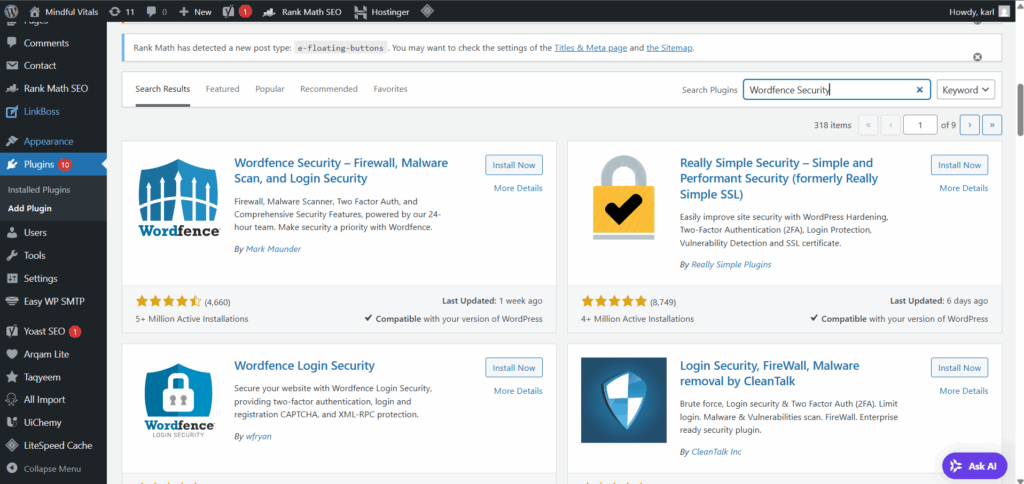This screenshot has height=484, width=1024.
Task: Open karl's user avatar
Action: tap(1004, 12)
